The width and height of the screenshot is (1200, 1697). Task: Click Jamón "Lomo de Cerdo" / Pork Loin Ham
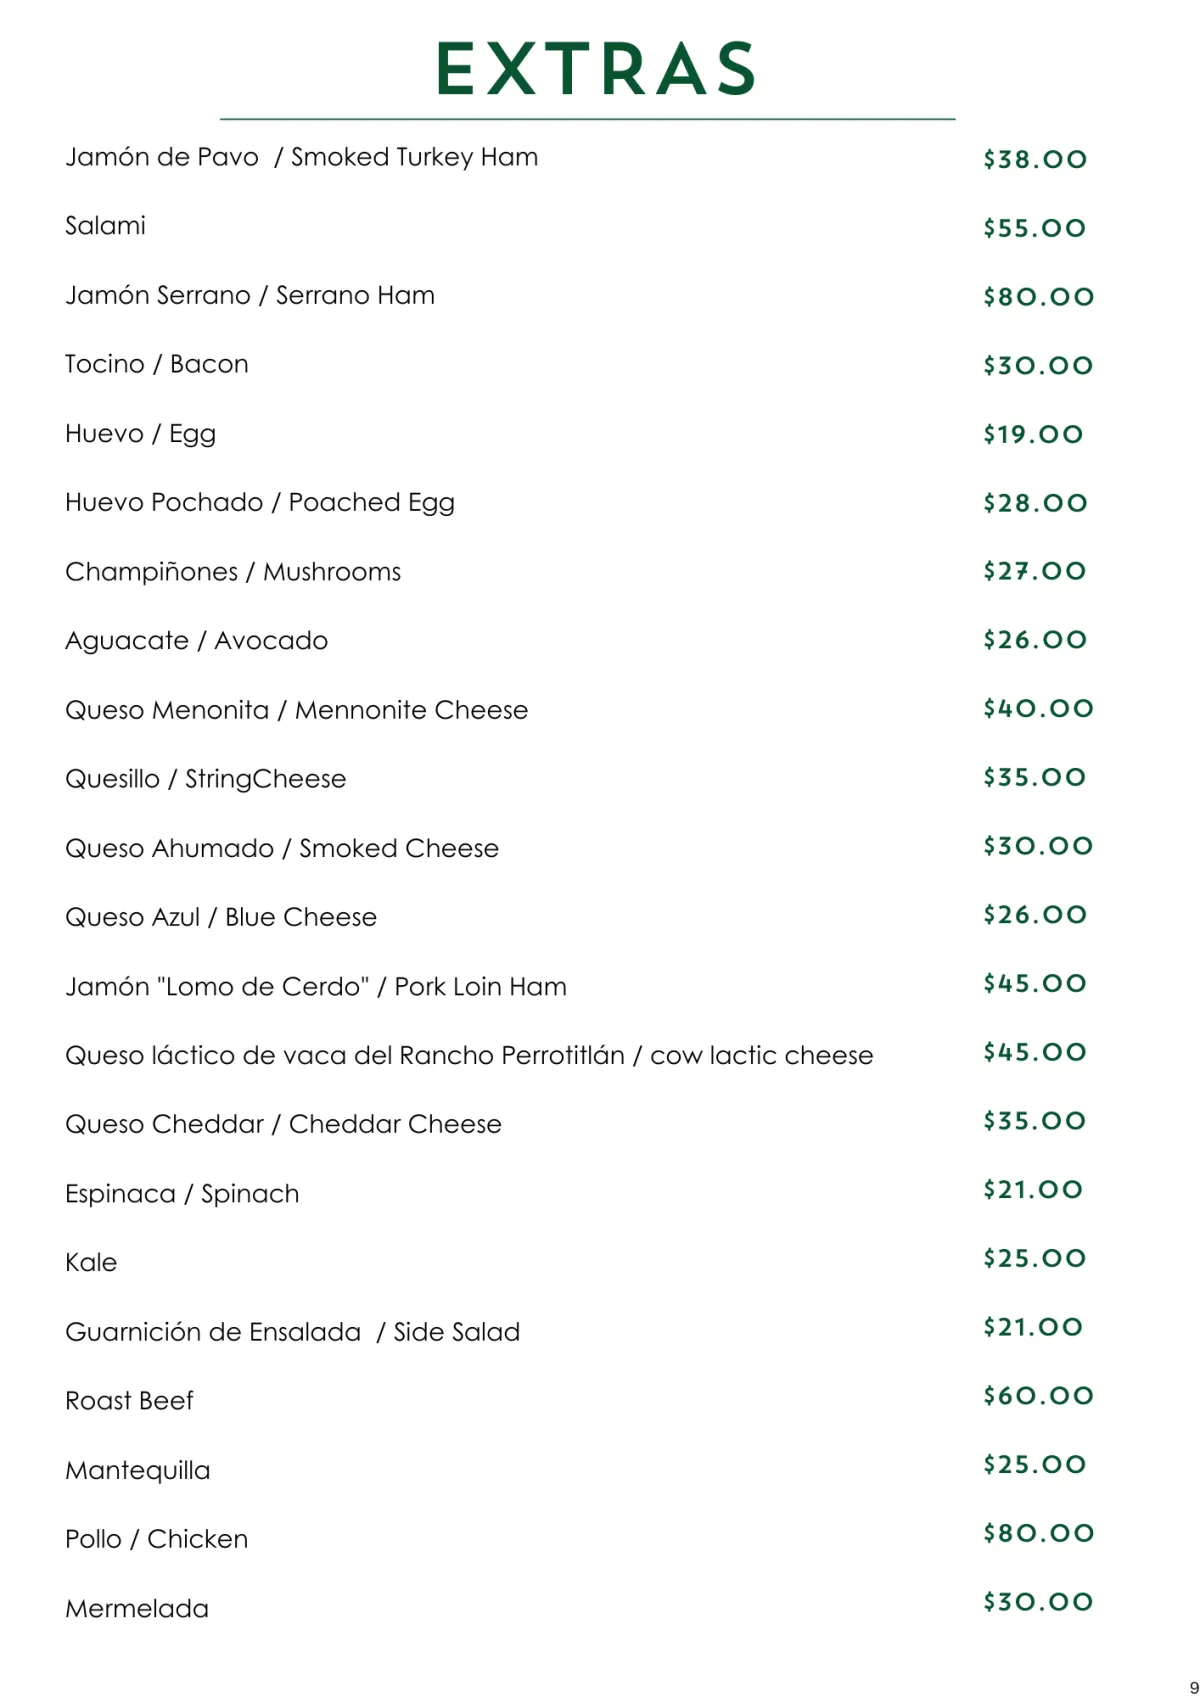[316, 987]
